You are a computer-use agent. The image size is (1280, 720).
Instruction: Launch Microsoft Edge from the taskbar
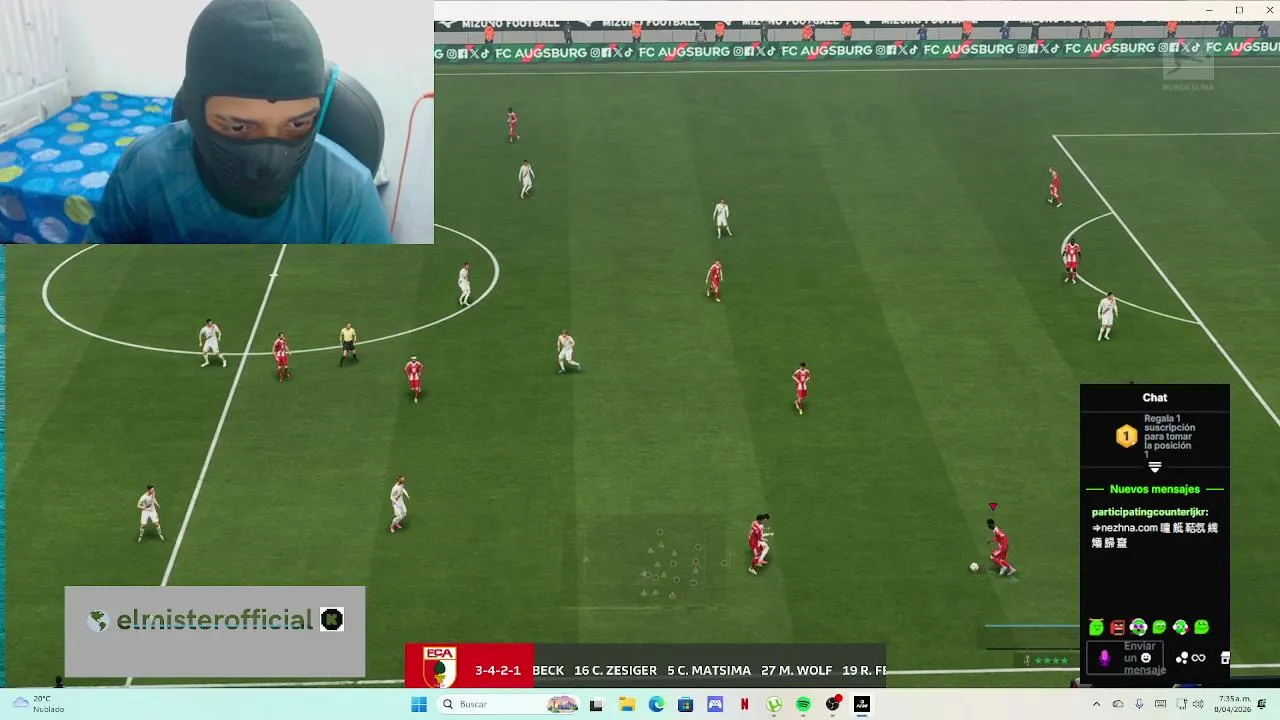656,704
